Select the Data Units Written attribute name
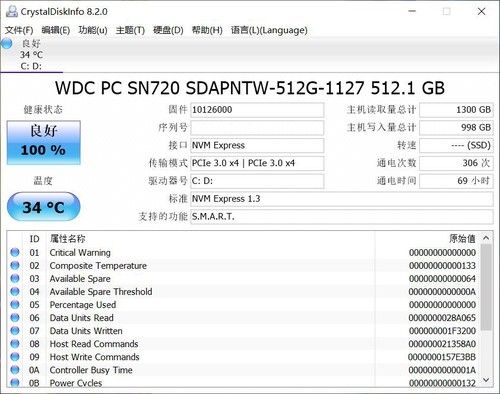 (86, 331)
